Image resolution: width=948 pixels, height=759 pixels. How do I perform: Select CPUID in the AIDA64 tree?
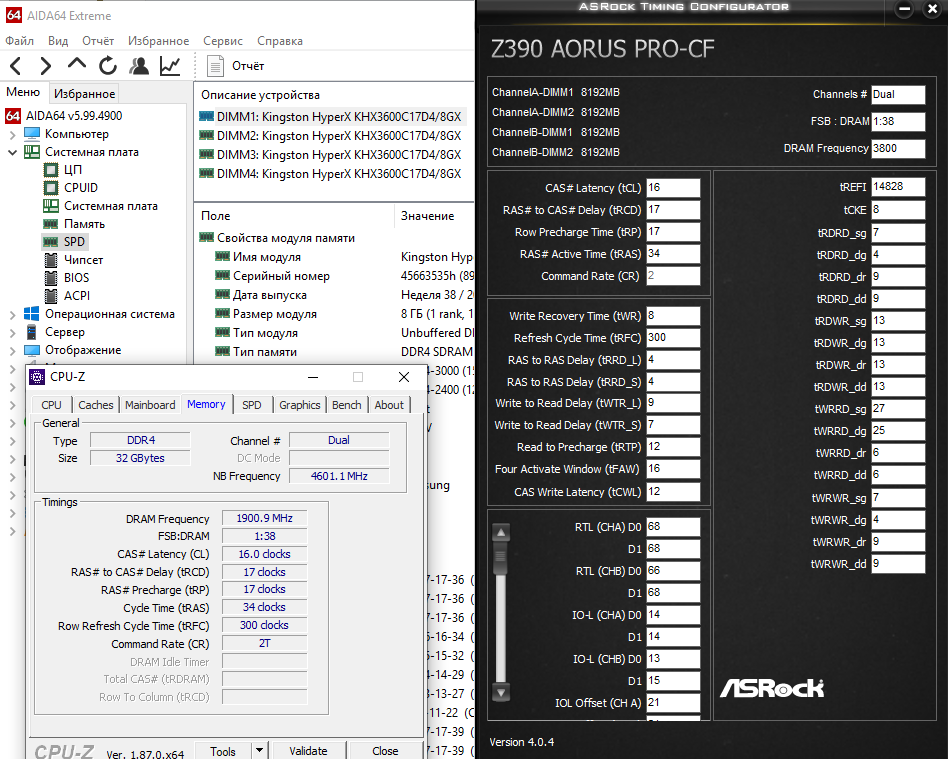click(x=80, y=188)
